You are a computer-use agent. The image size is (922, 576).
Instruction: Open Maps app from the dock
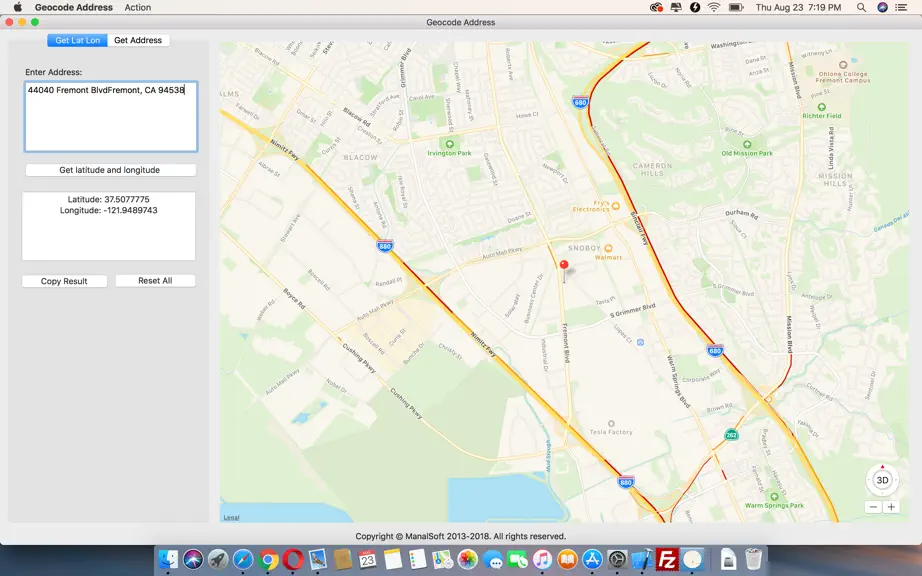coord(443,559)
